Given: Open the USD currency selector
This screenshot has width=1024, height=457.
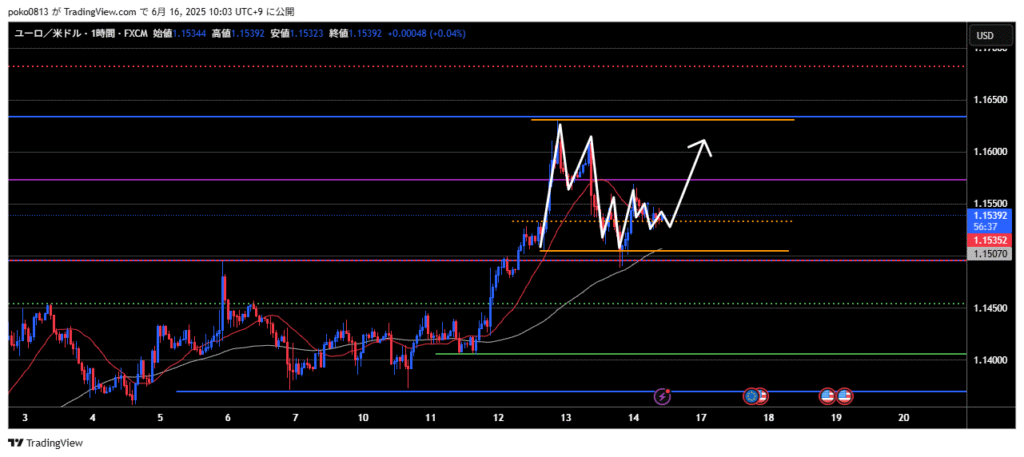Looking at the screenshot, I should click(x=984, y=36).
